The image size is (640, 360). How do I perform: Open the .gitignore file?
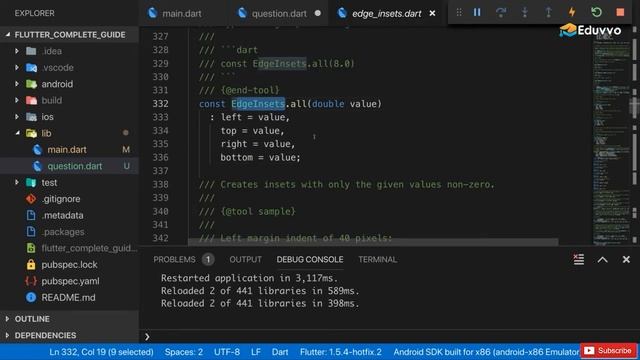click(x=61, y=199)
